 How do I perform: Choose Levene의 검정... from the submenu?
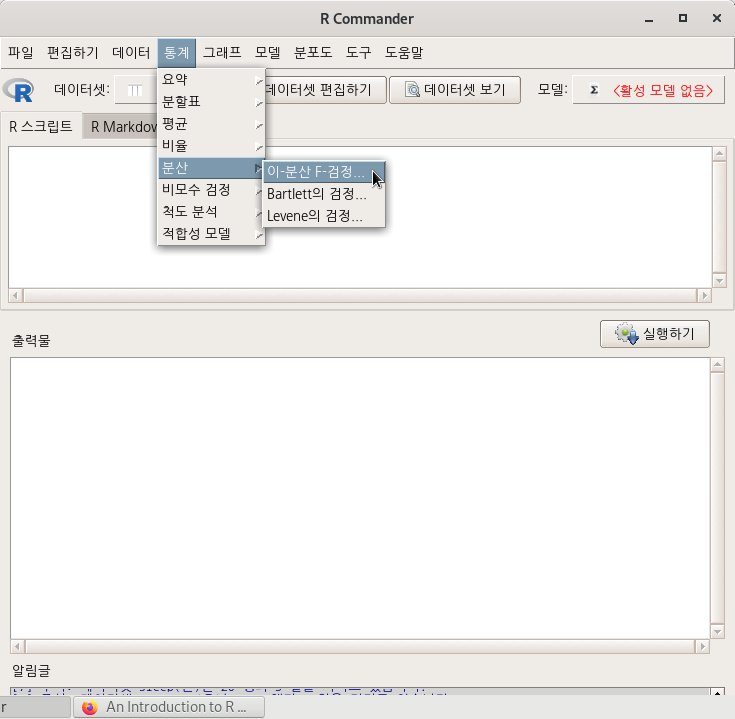click(324, 216)
